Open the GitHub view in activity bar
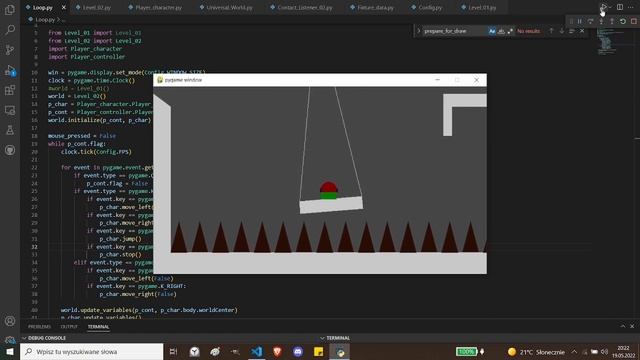 pos(10,150)
